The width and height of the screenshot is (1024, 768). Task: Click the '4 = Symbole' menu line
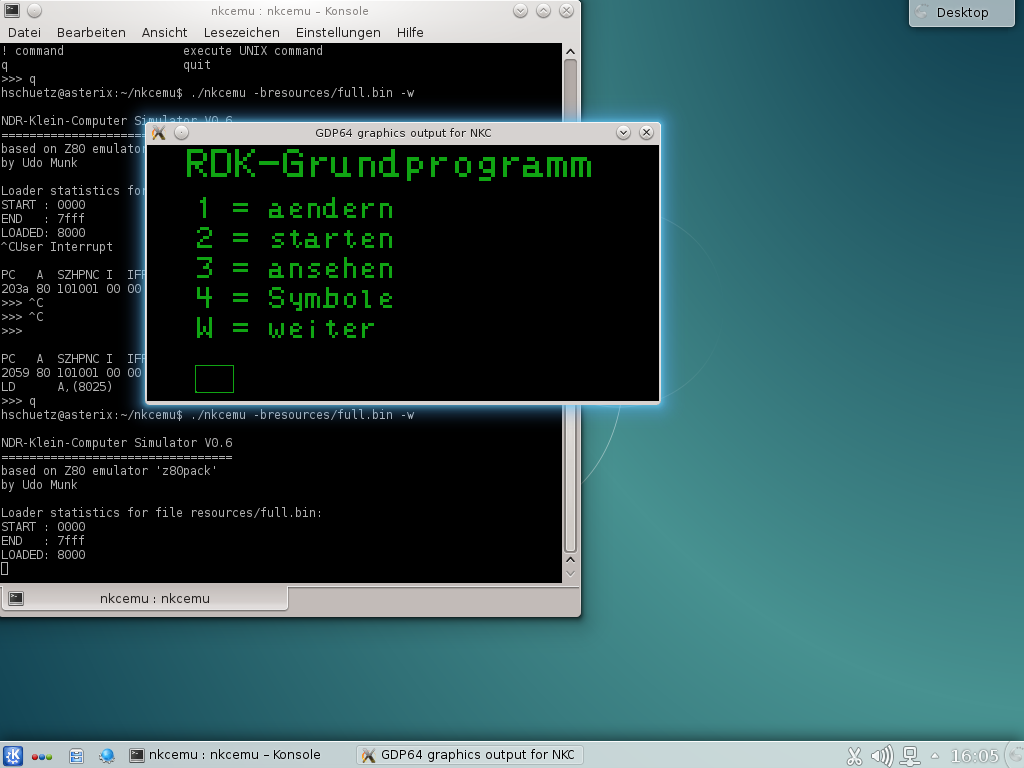295,298
